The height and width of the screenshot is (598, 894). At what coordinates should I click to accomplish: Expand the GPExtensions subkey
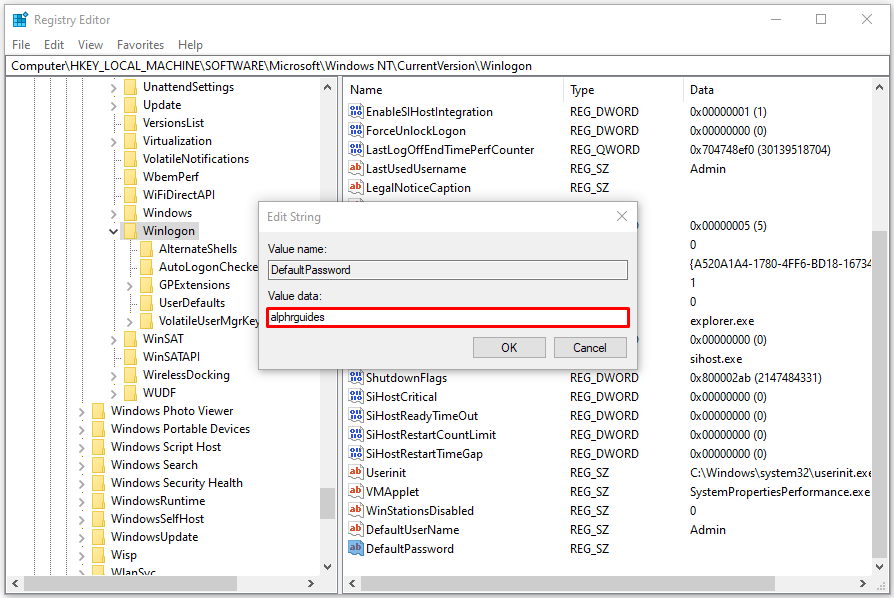coord(129,286)
